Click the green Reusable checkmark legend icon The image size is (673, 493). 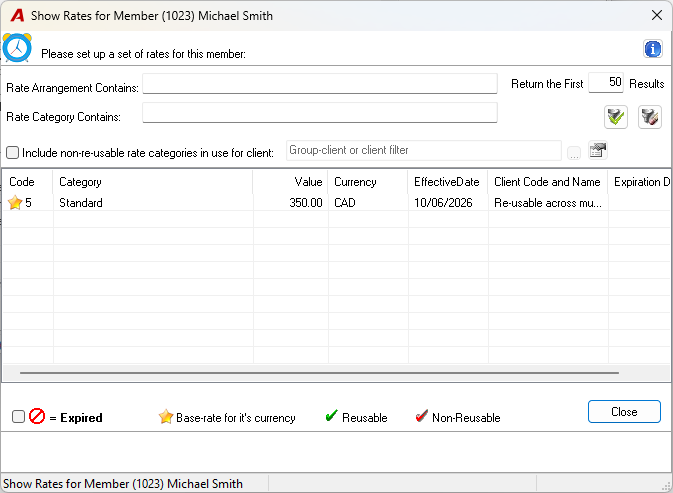pyautogui.click(x=331, y=415)
